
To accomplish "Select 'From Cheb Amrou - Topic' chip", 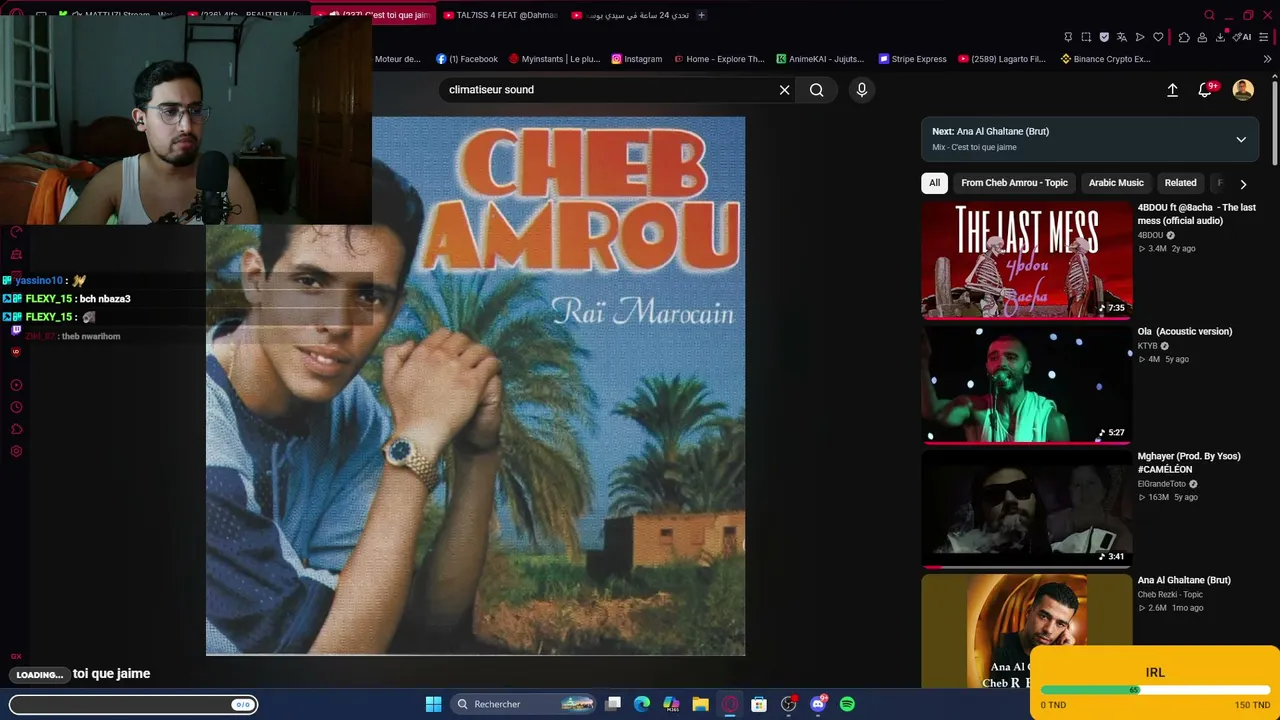I will pos(1014,183).
